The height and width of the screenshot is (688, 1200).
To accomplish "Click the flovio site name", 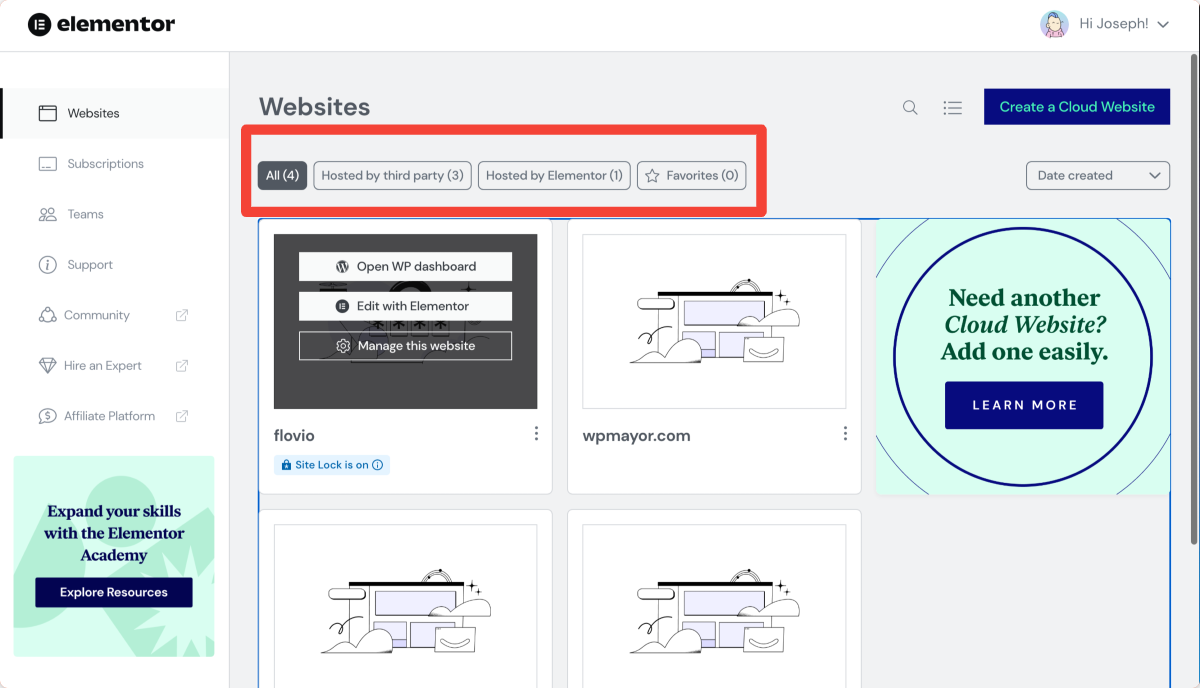I will tap(294, 435).
